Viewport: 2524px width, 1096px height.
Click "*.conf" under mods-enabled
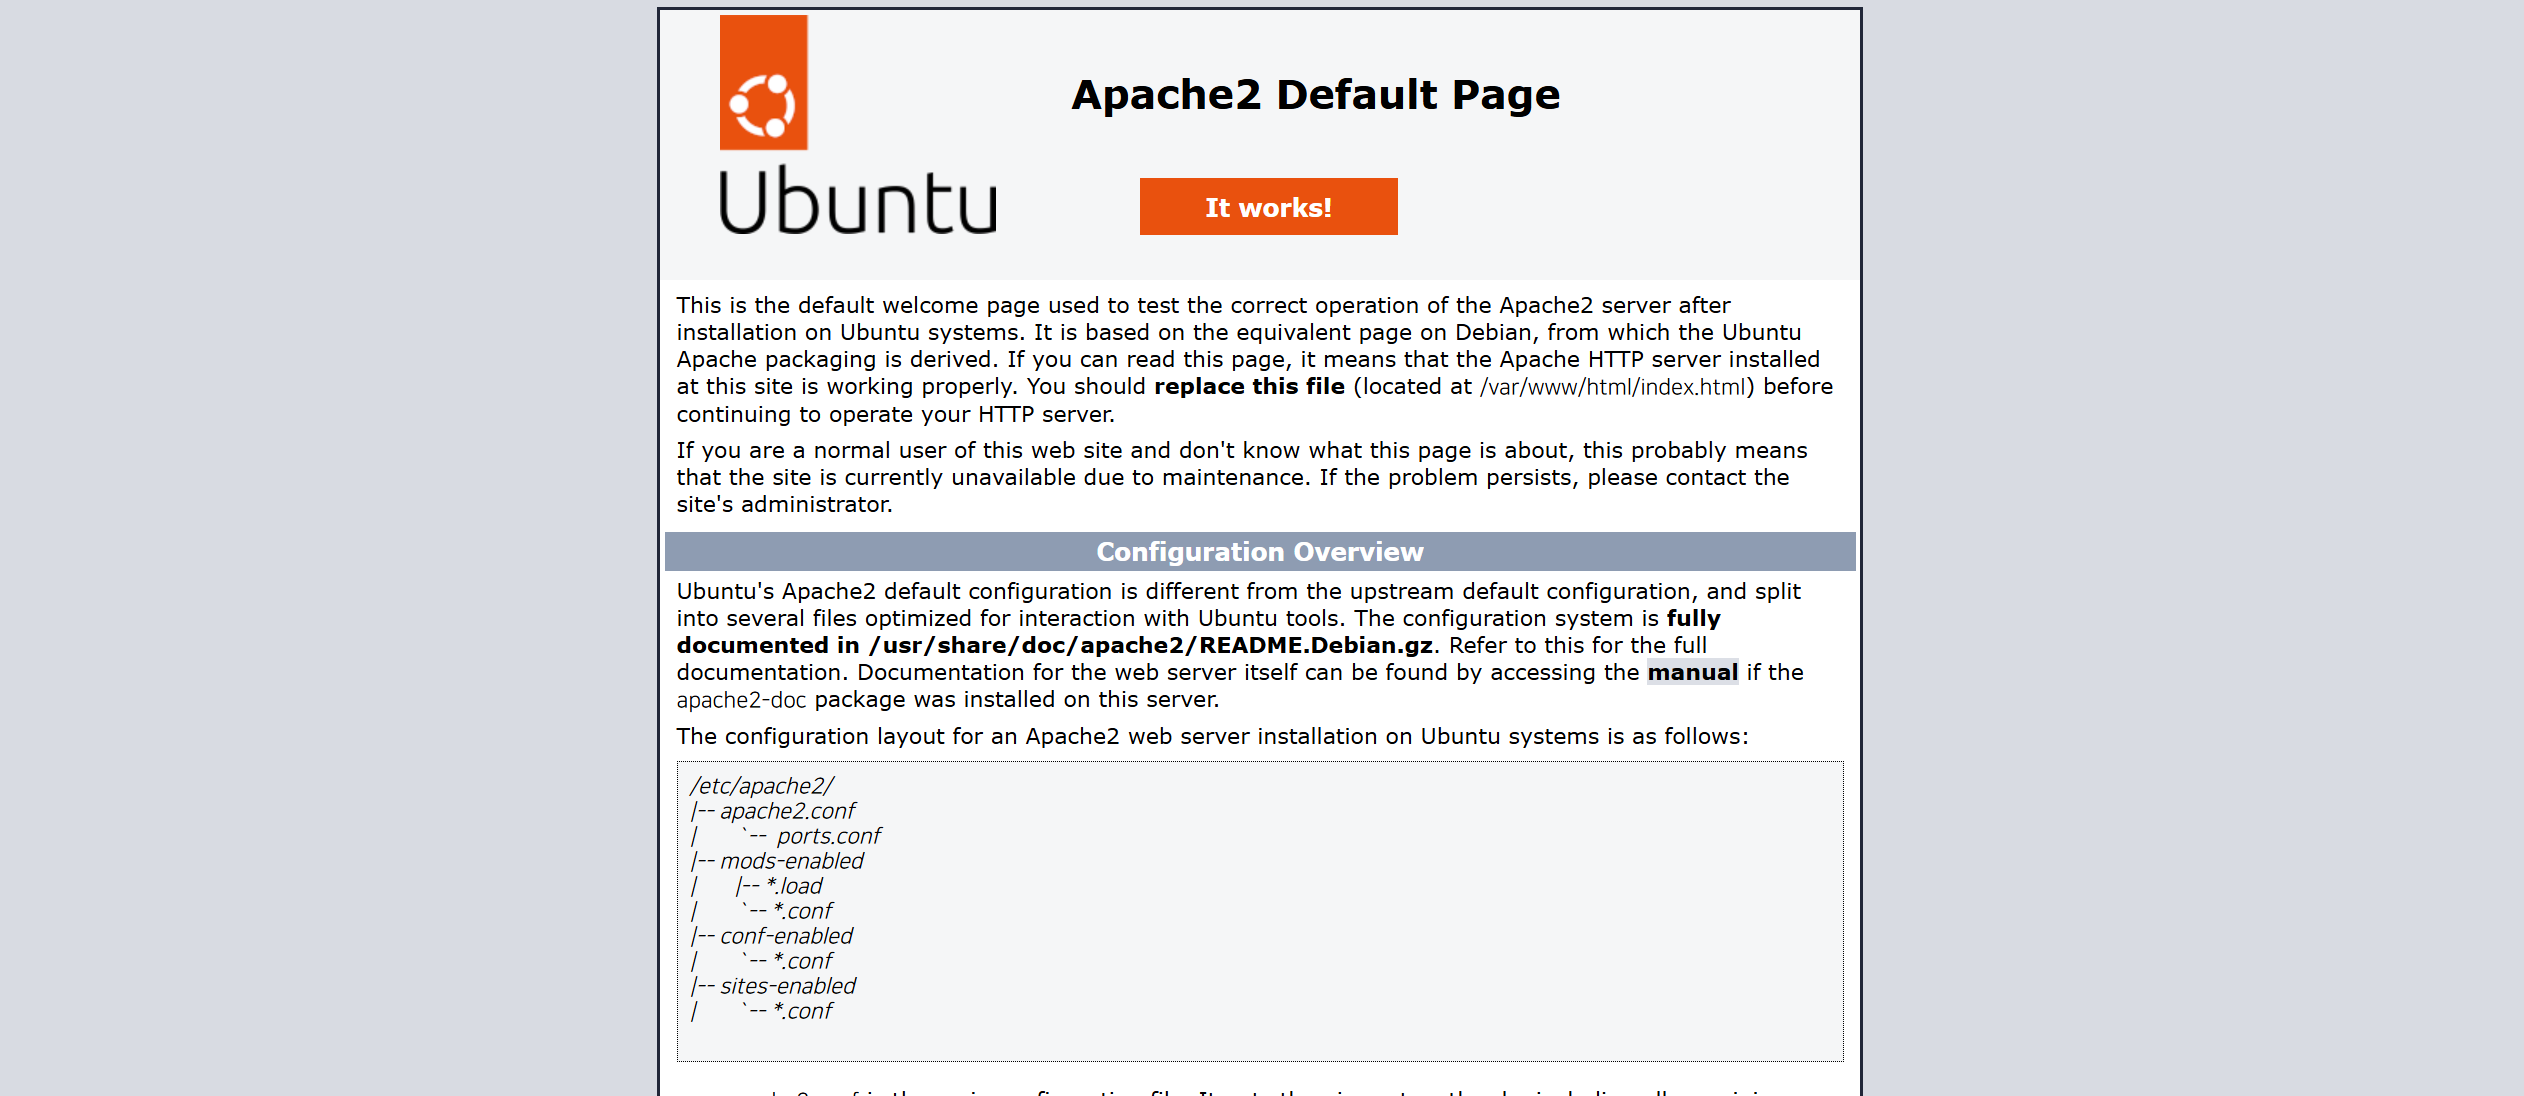pos(803,911)
